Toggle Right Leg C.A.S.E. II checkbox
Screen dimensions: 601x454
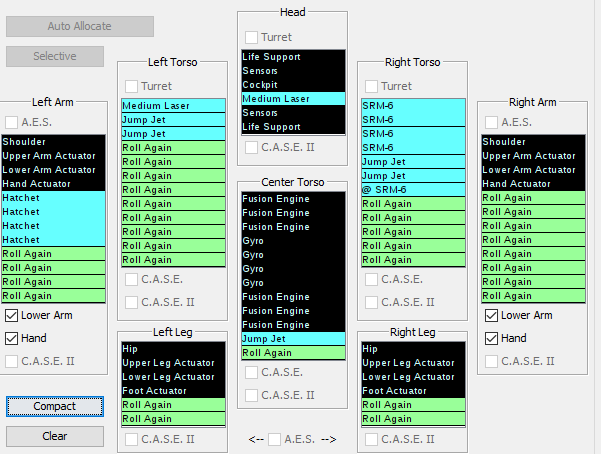point(371,439)
